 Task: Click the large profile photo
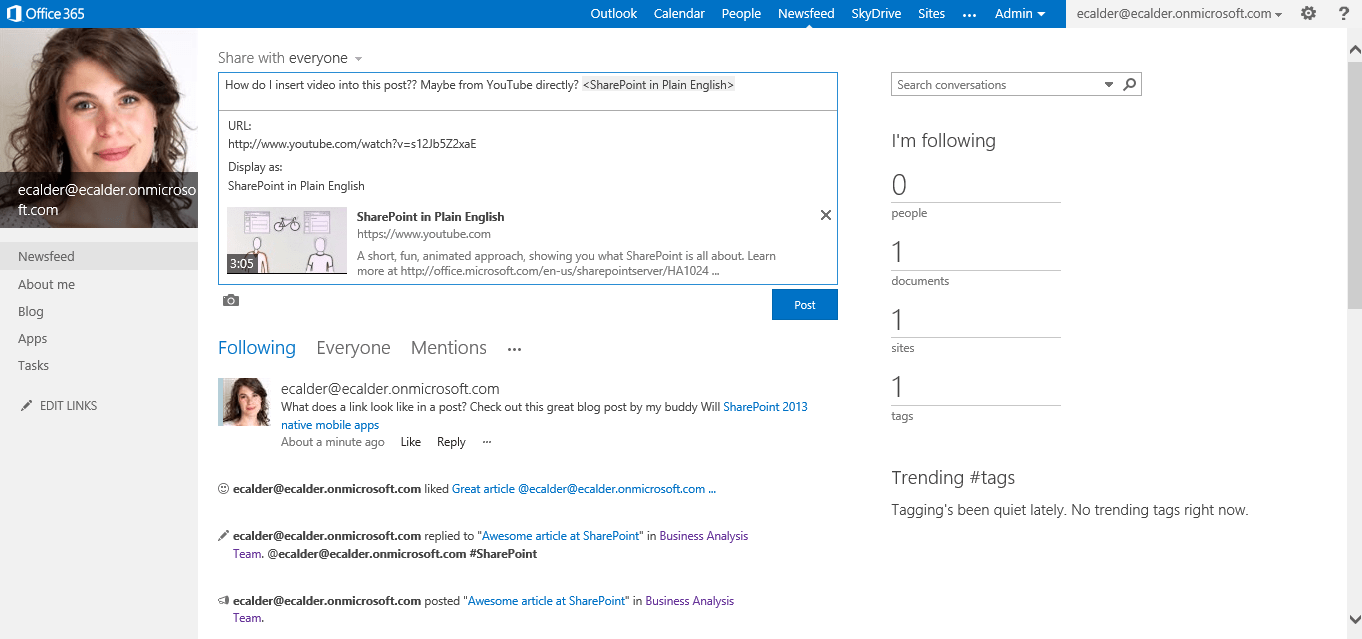pos(99,128)
